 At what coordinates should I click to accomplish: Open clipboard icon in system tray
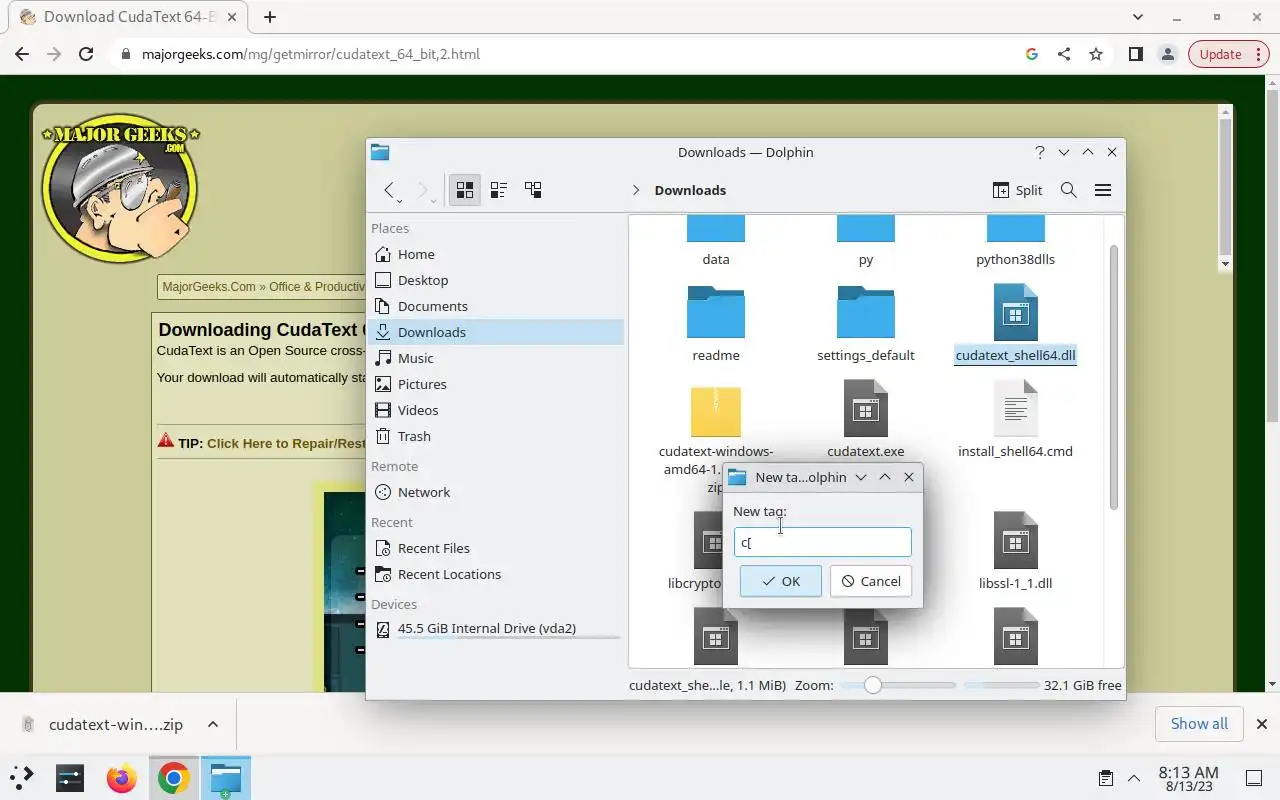tap(1106, 778)
